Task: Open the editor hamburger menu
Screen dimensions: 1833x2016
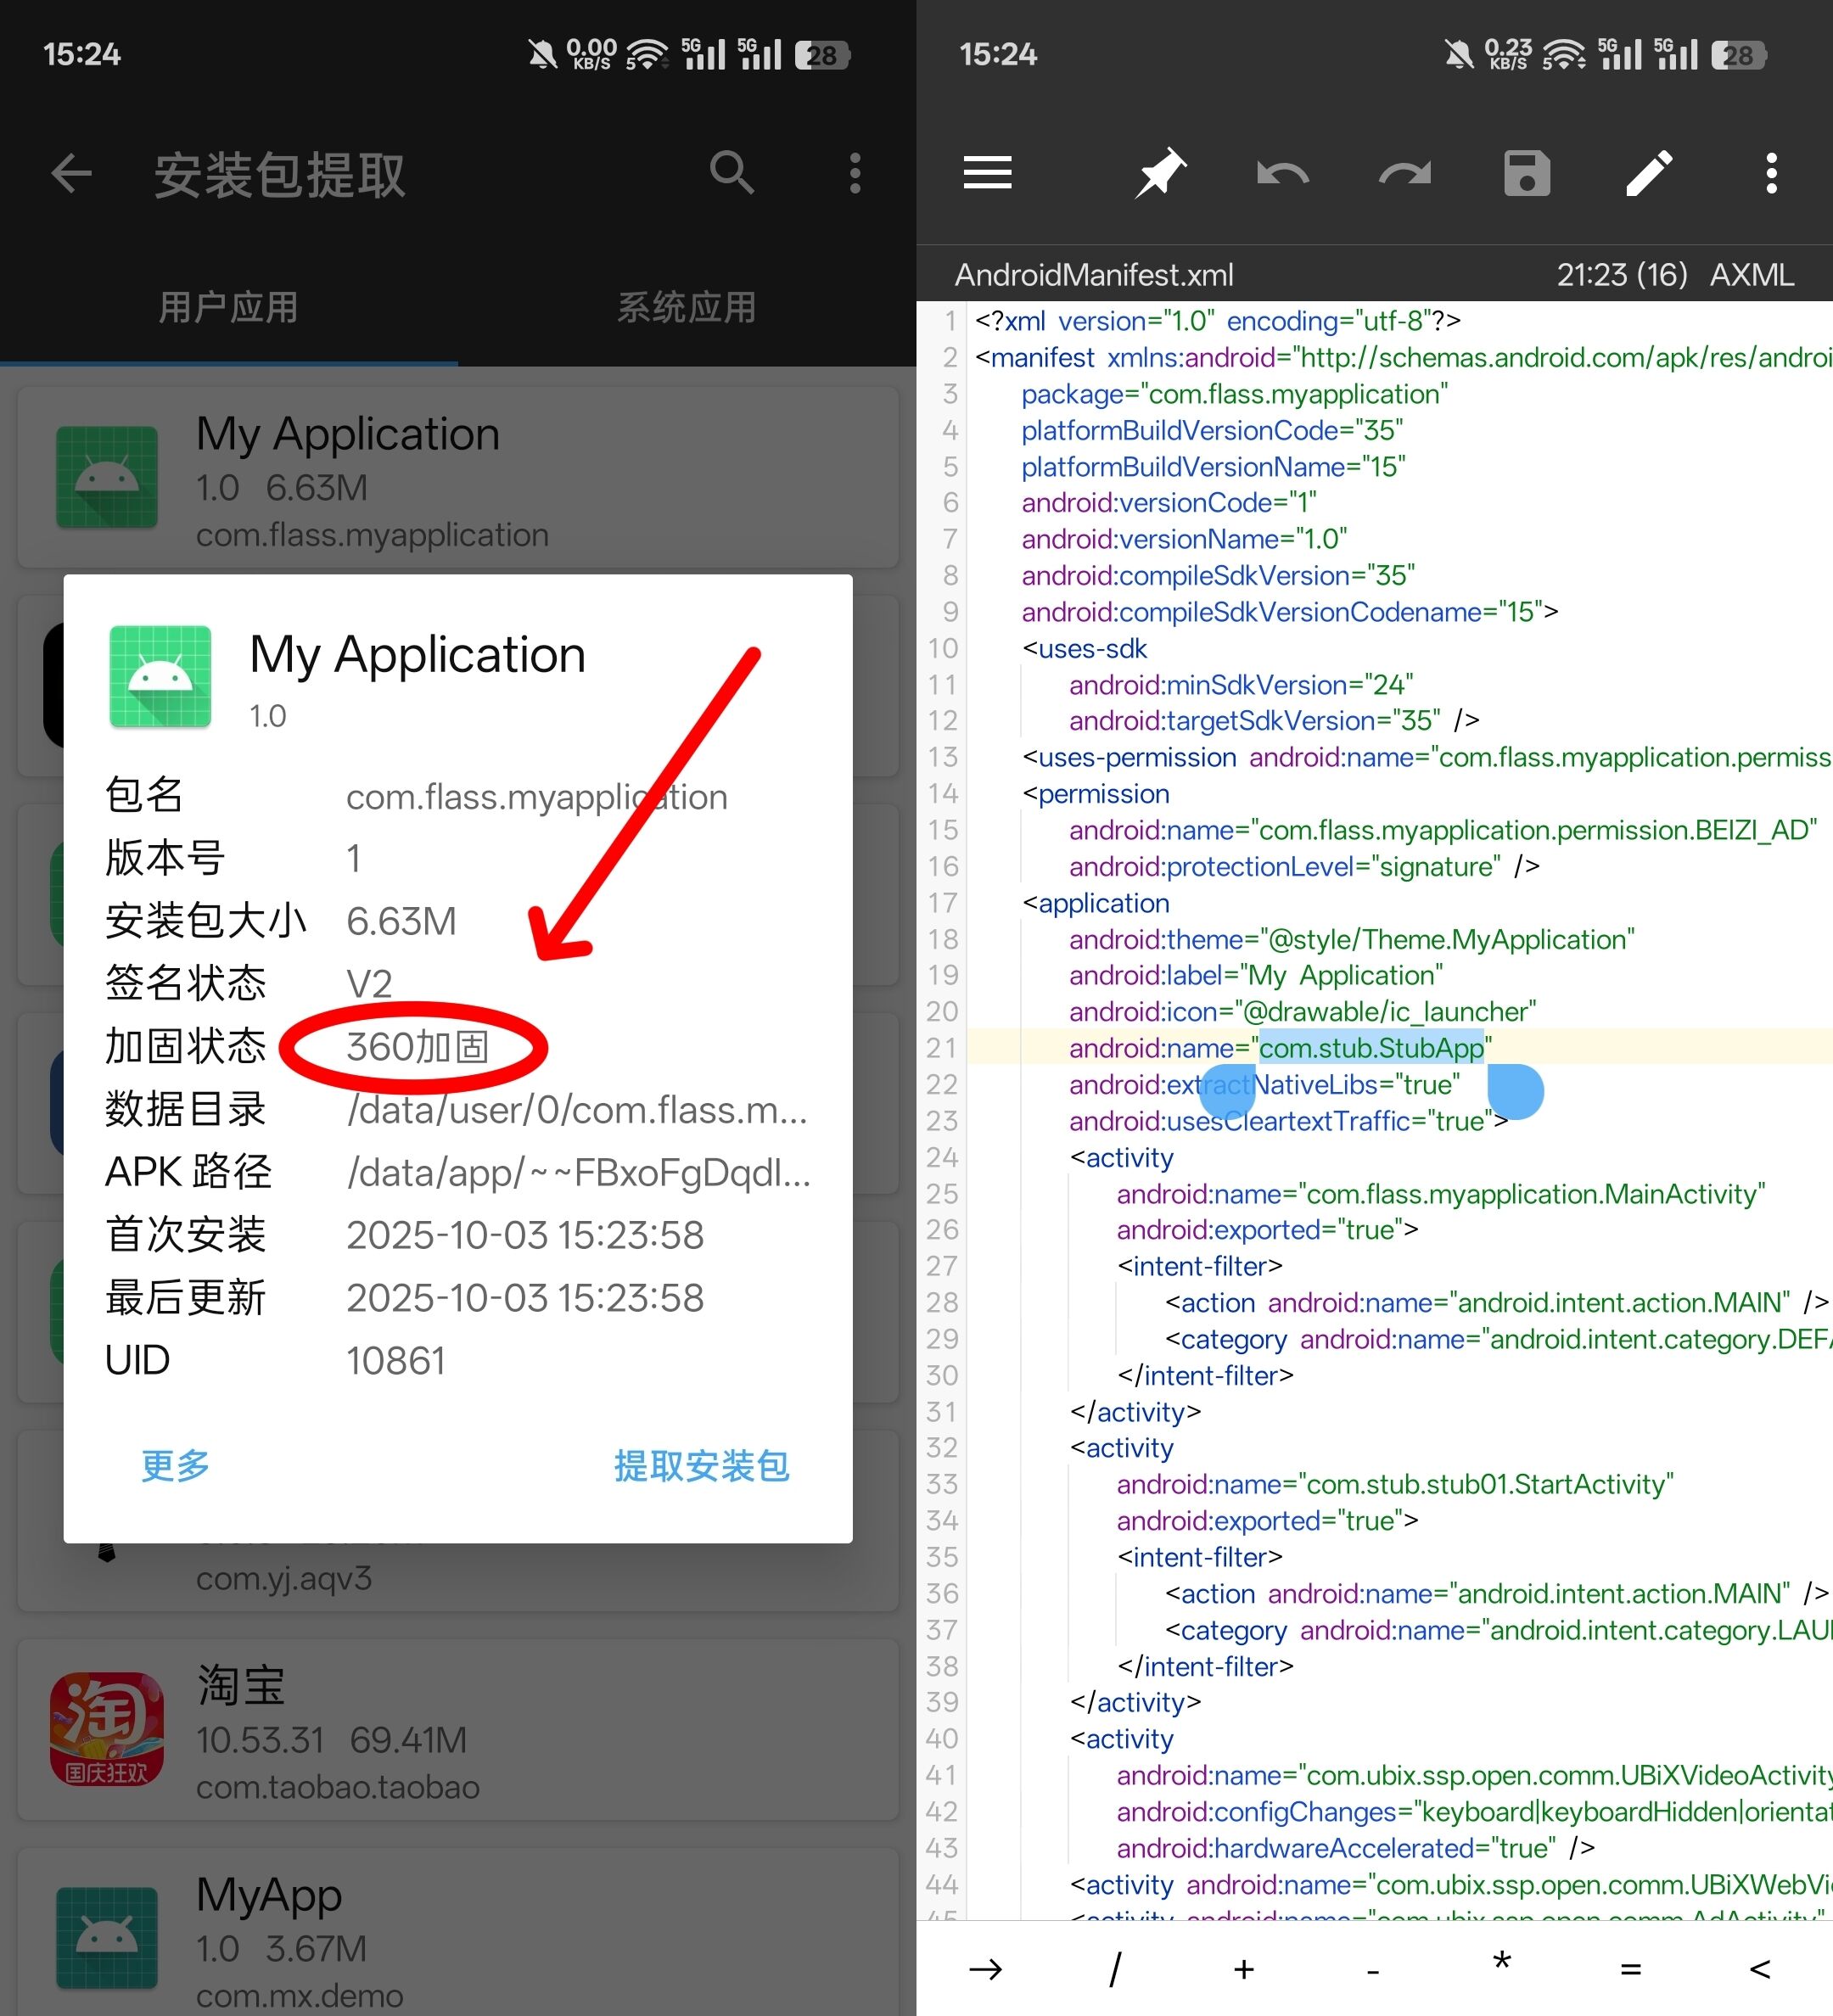Action: tap(987, 173)
